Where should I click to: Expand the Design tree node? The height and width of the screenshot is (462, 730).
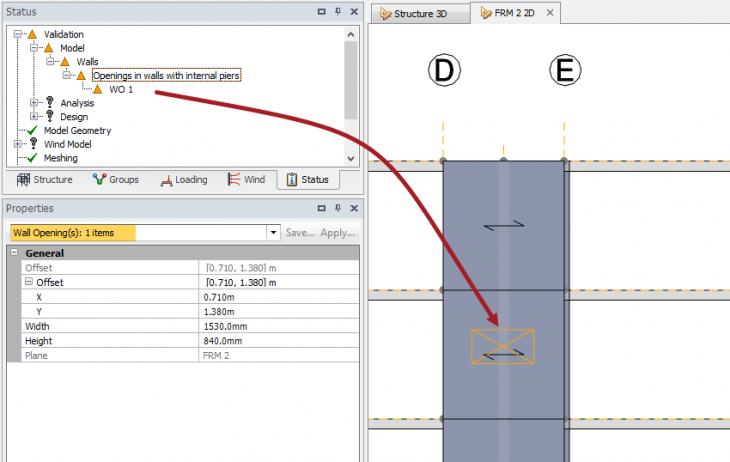point(35,117)
